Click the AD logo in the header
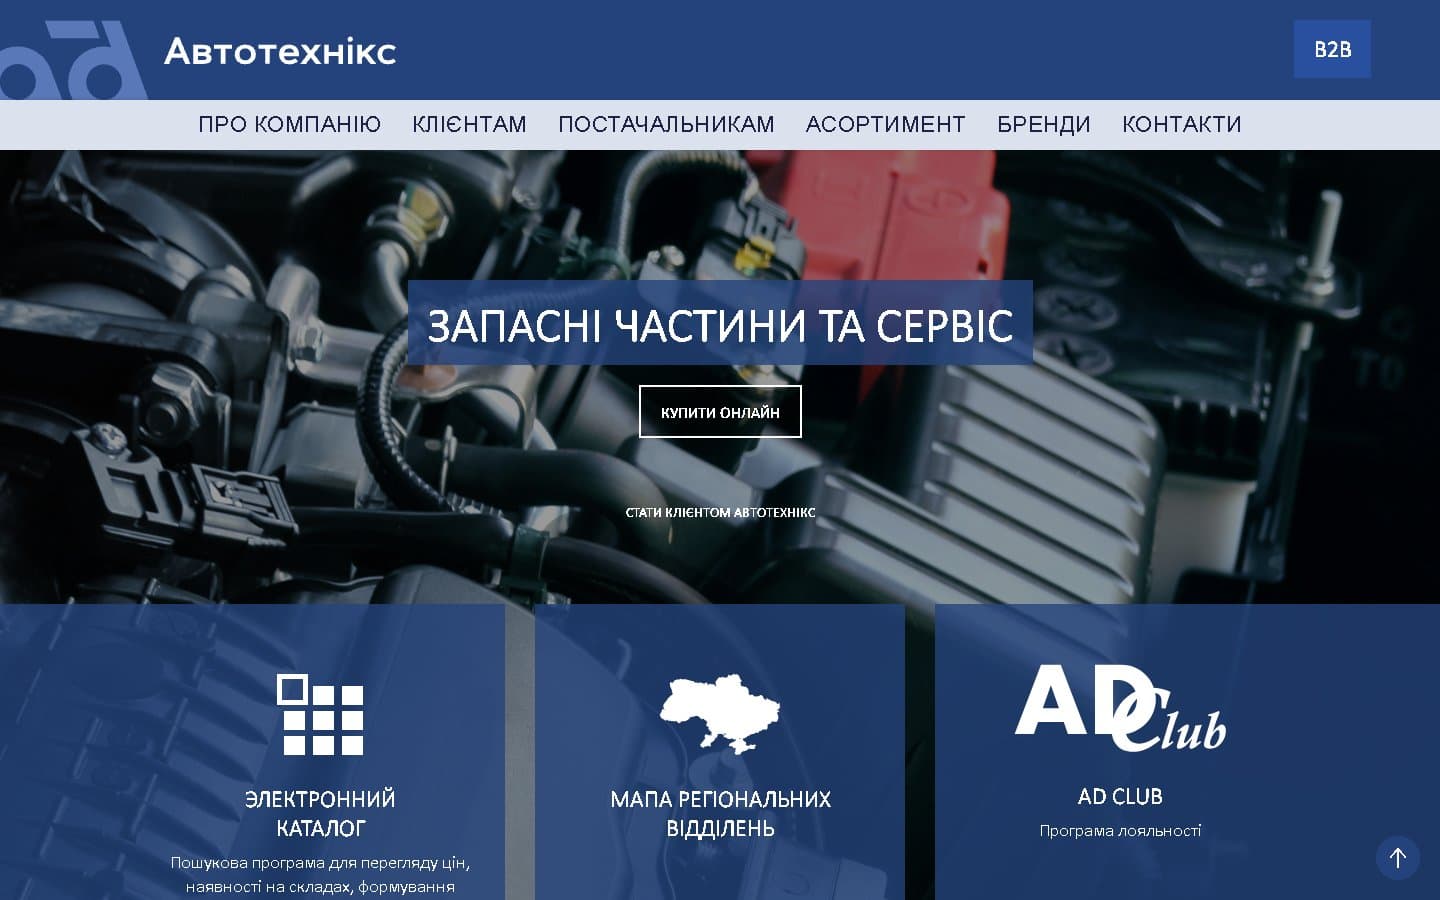 72,60
